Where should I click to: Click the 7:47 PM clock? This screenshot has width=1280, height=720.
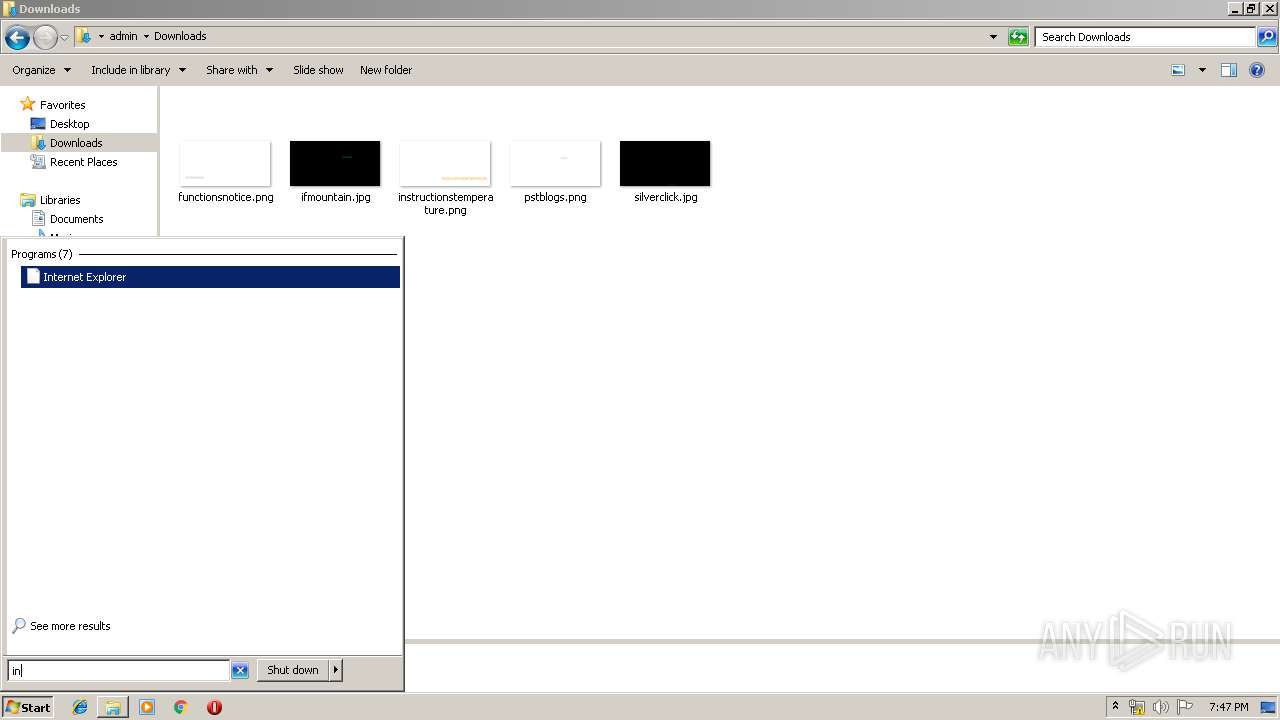[x=1228, y=707]
